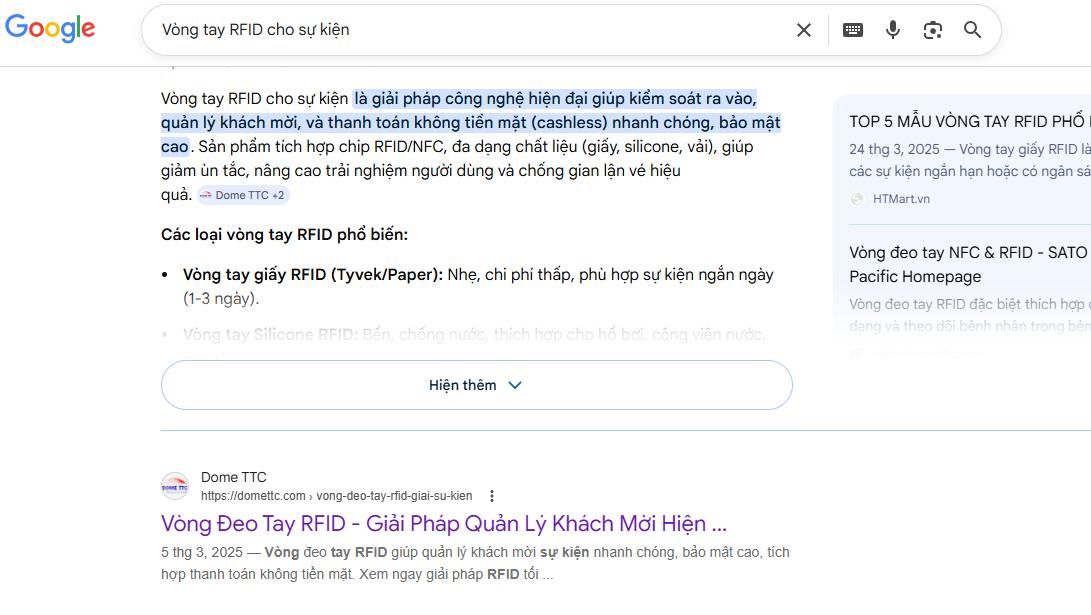The width and height of the screenshot is (1091, 615).
Task: Expand the chevron next to 'Hiện thêm'
Action: click(x=515, y=384)
